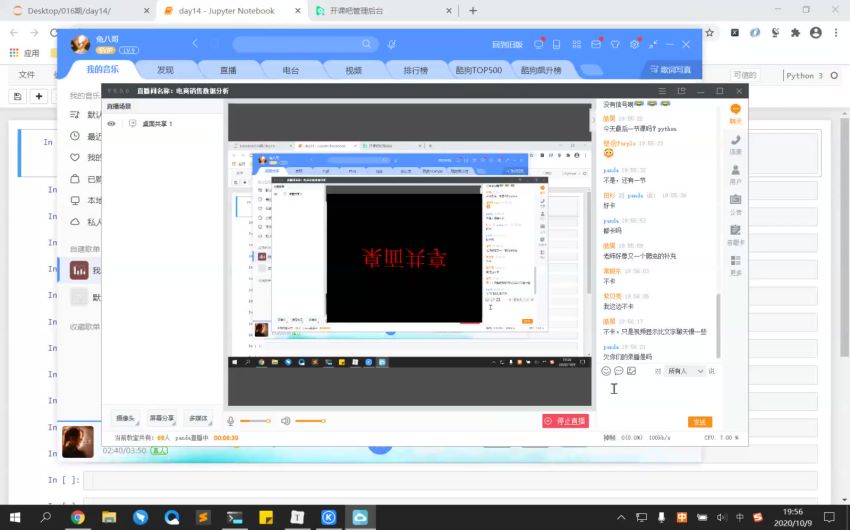Click the quick reply bubble icon
The height and width of the screenshot is (530, 850).
(619, 371)
